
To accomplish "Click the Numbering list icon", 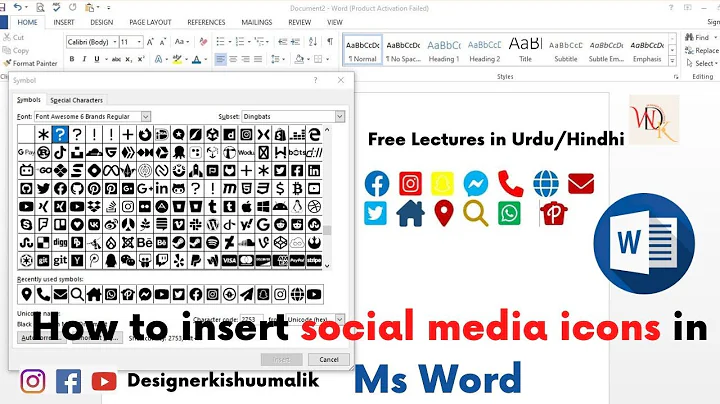I will pyautogui.click(x=240, y=42).
